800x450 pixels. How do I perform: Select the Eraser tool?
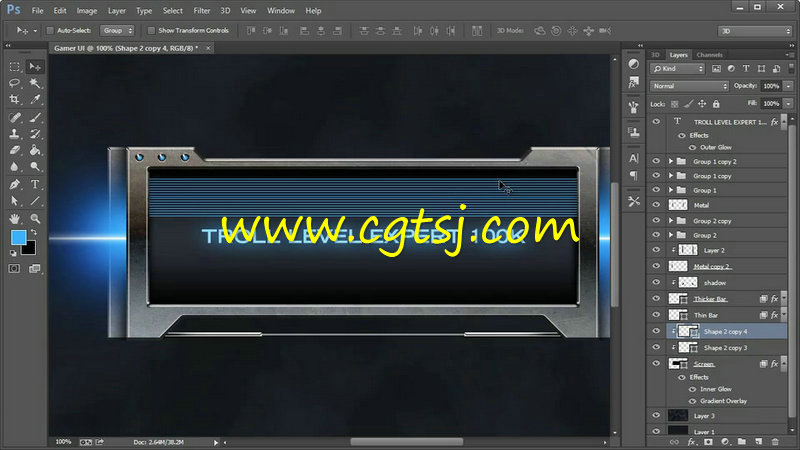point(14,151)
